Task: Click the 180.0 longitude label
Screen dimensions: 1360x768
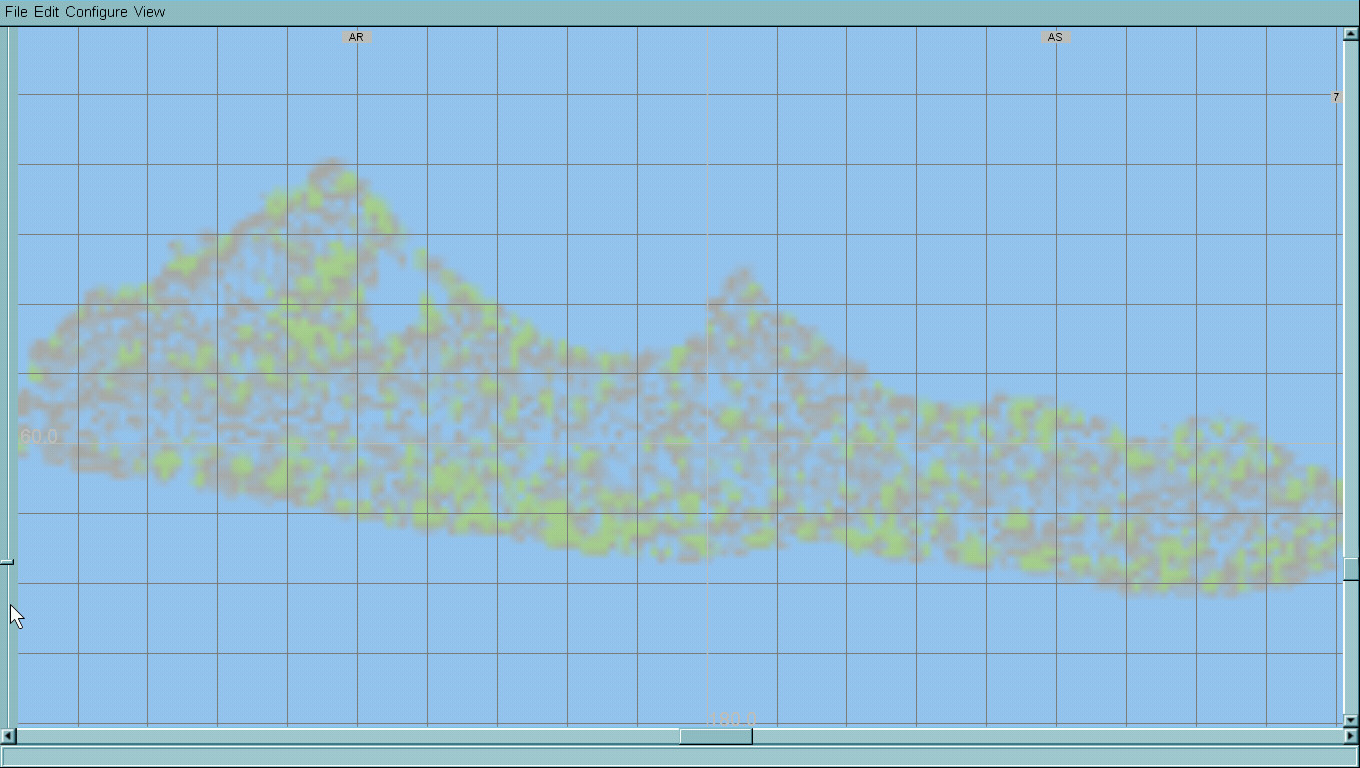Action: (x=733, y=719)
